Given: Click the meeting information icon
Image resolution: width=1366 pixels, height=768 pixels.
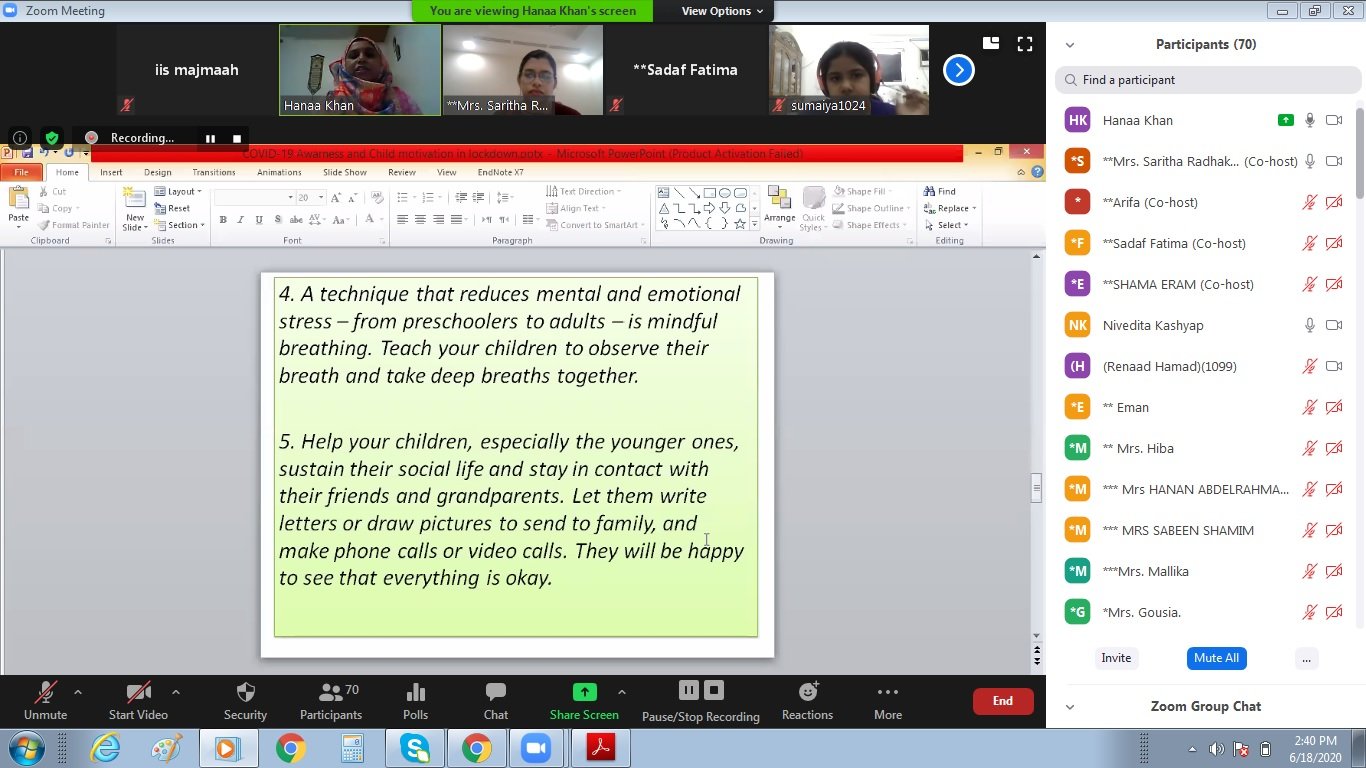Looking at the screenshot, I should (20, 138).
